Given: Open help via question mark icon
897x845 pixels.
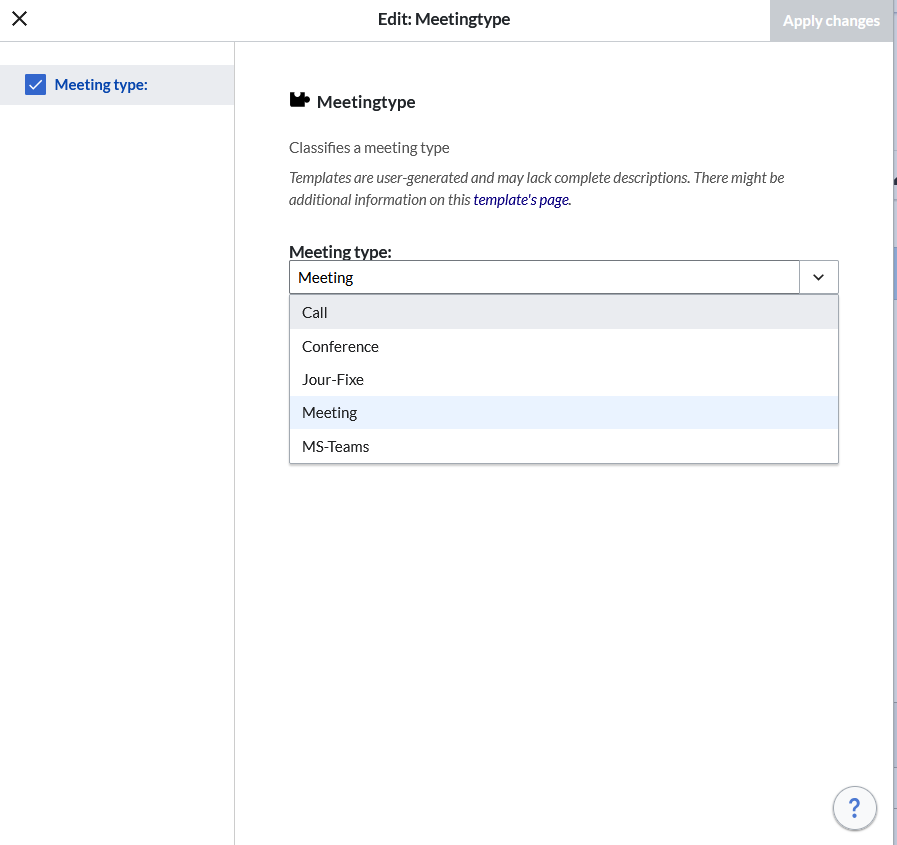Looking at the screenshot, I should point(854,807).
